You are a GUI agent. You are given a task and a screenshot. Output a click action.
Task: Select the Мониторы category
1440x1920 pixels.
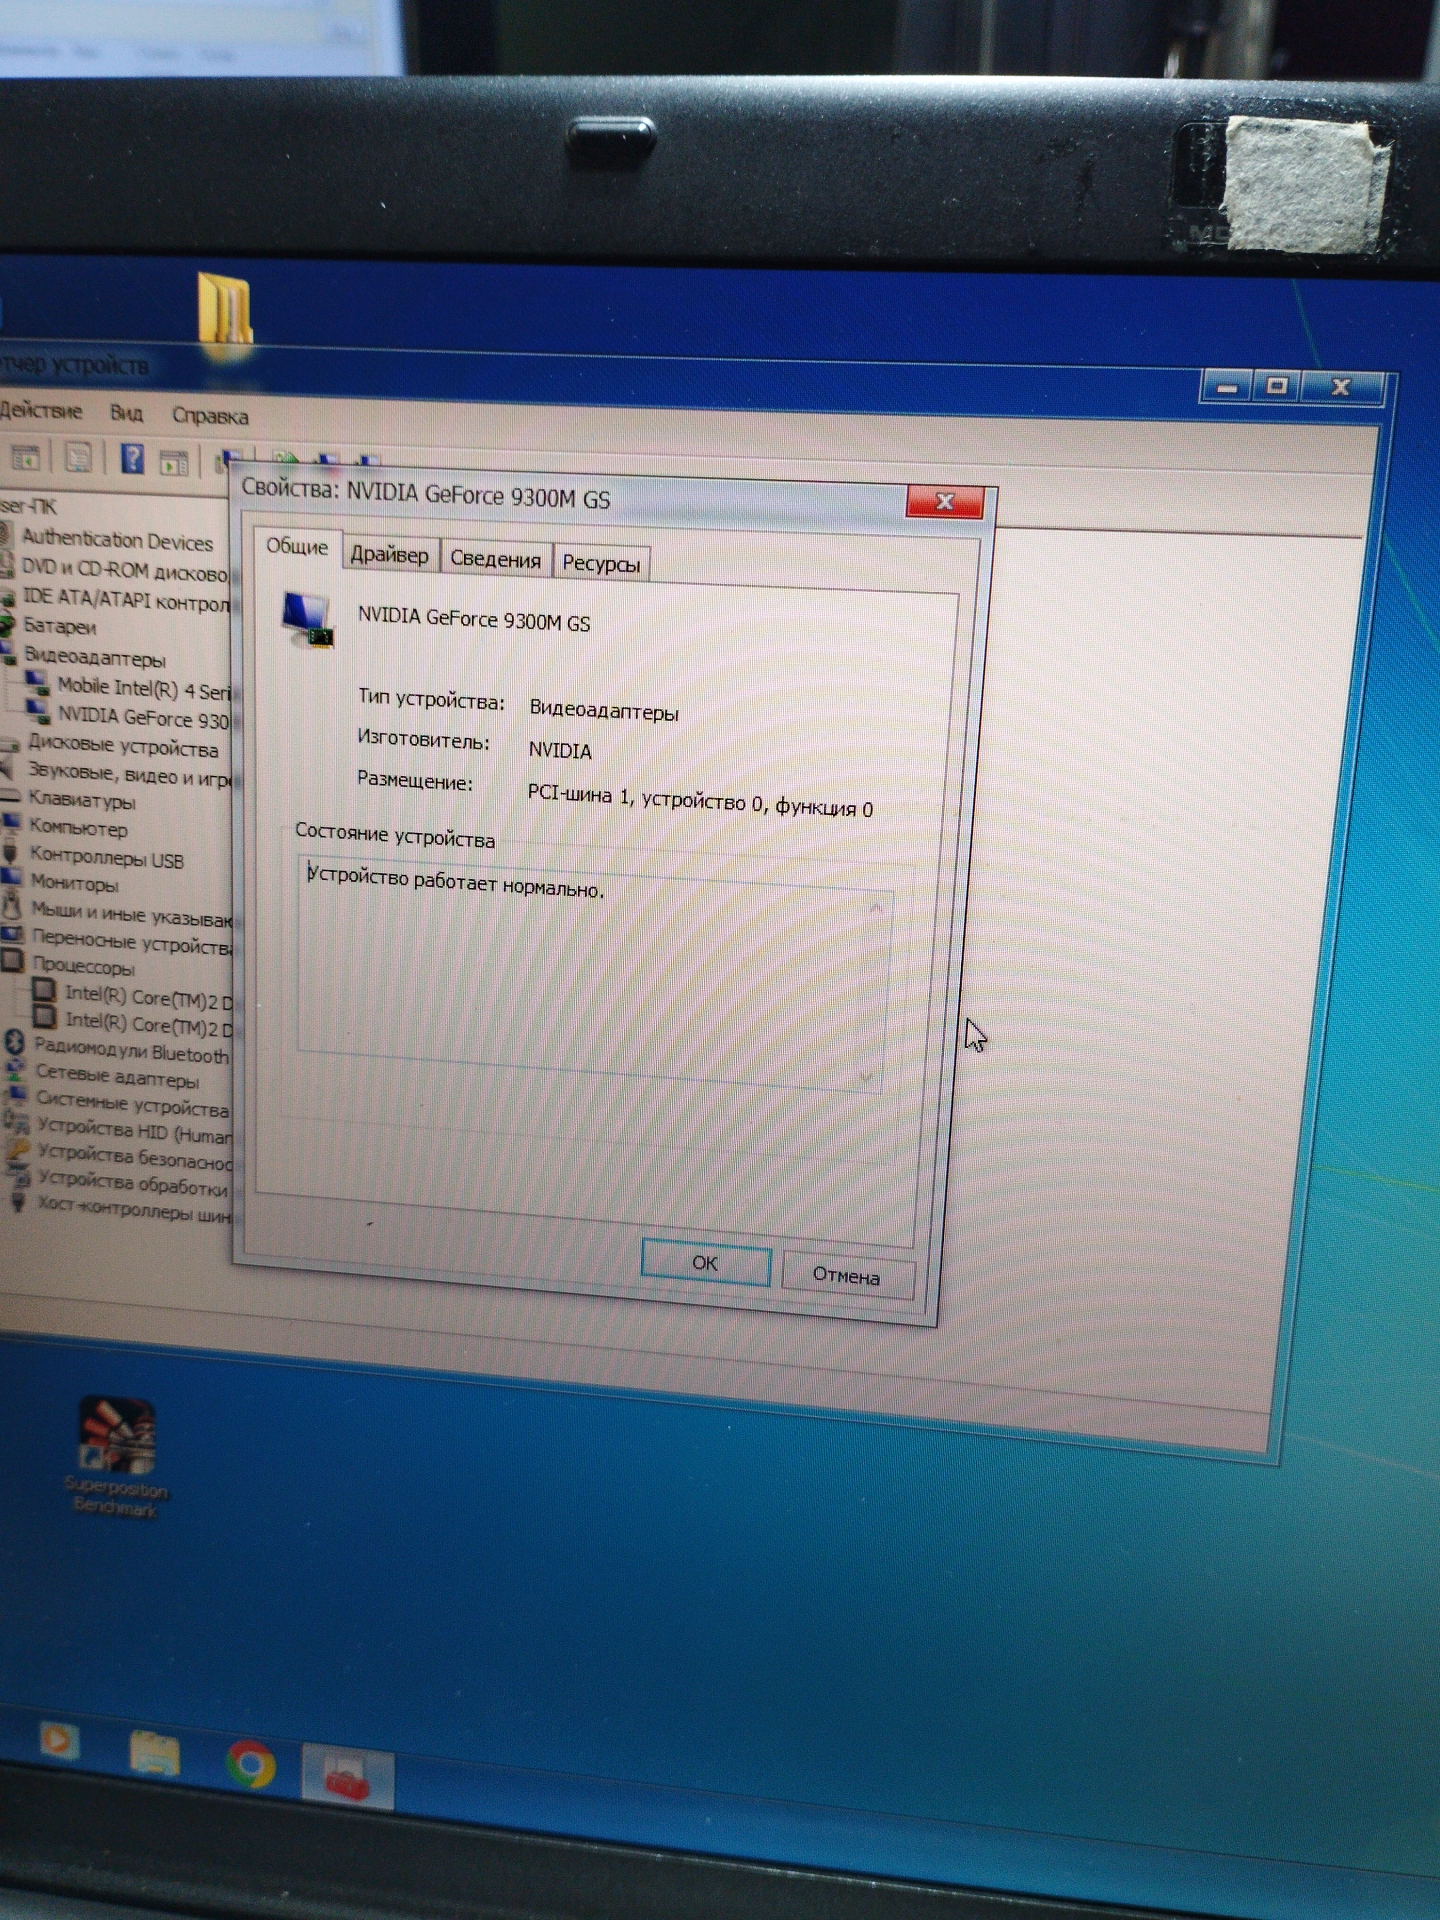pyautogui.click(x=75, y=883)
